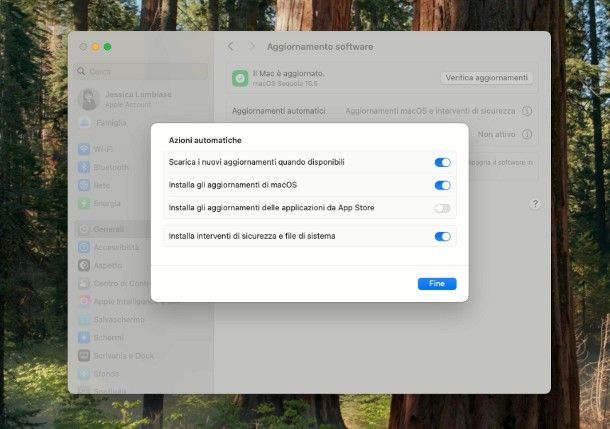610x429 pixels.
Task: Open info icon for Aggiornamenti automatici
Action: (527, 111)
